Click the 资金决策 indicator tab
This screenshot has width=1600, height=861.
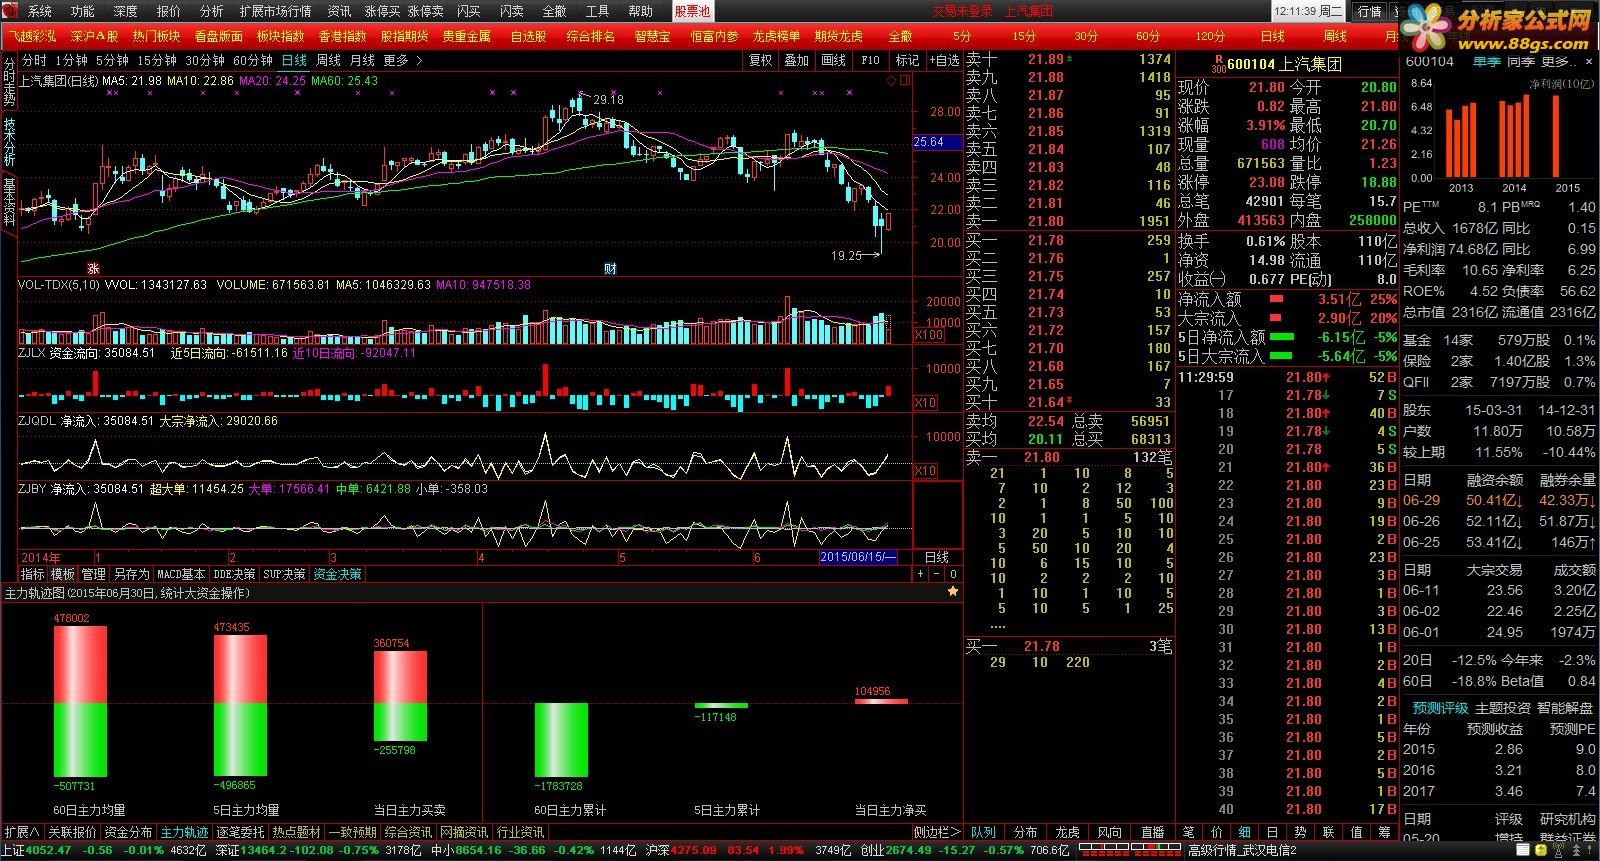pos(337,574)
